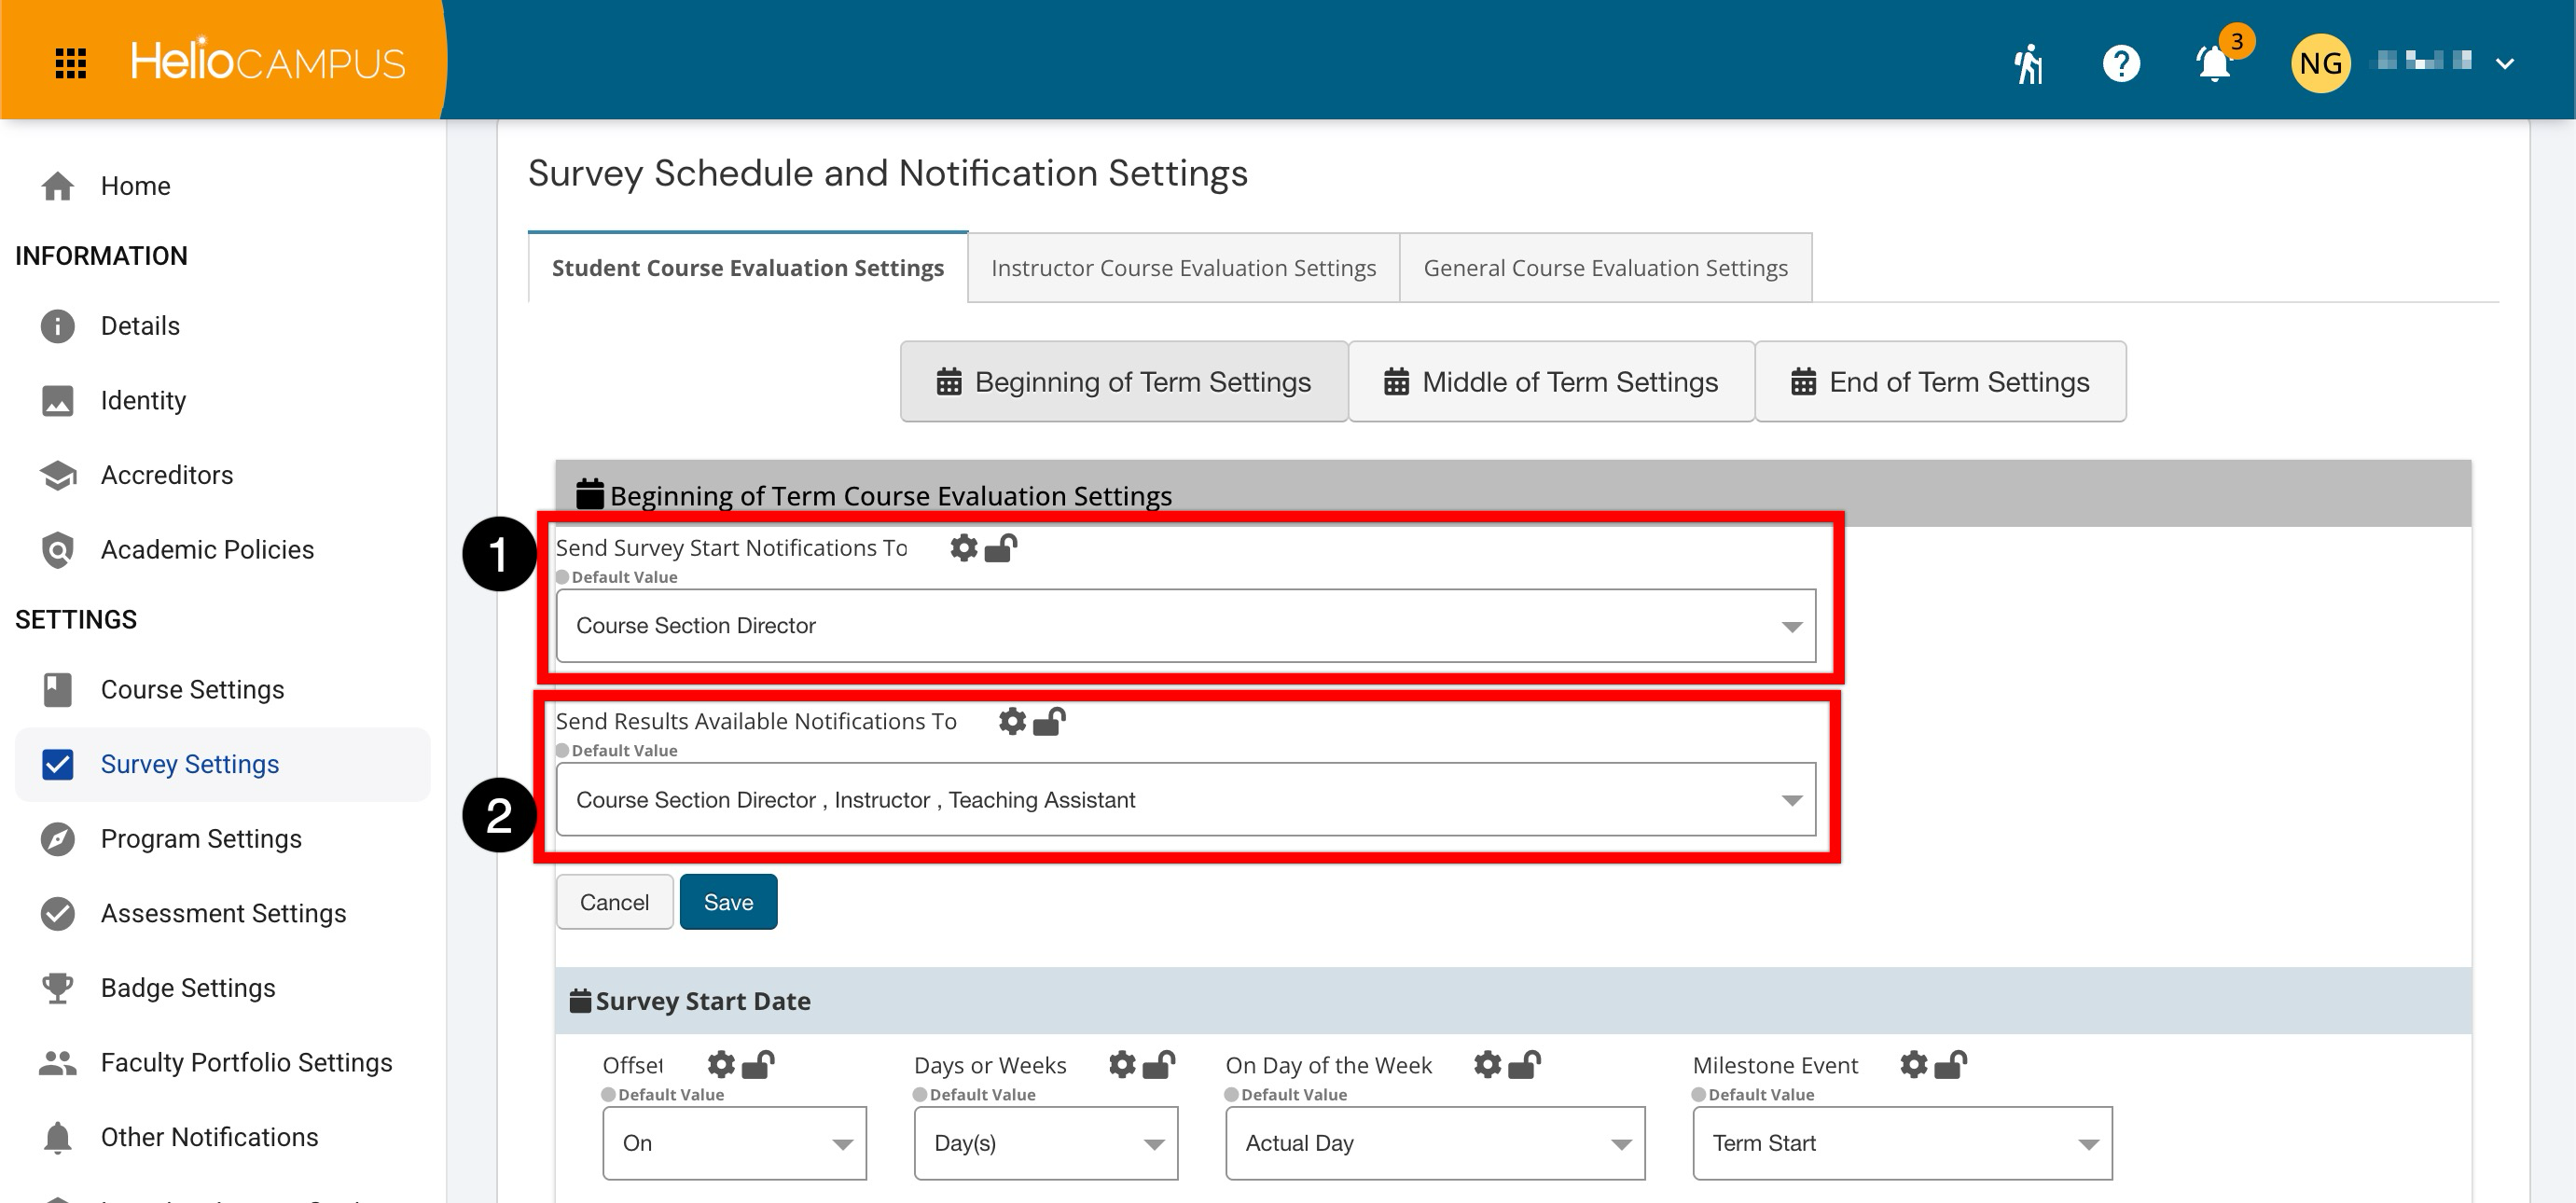Select Beginning of Term Settings
The image size is (2576, 1203).
1124,382
